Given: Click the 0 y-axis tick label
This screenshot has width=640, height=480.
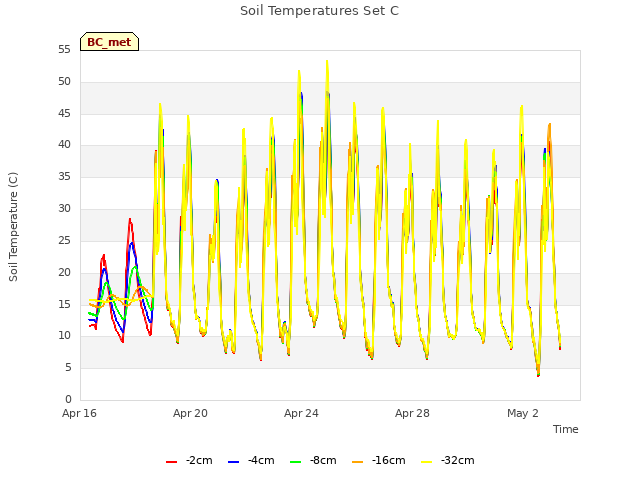Looking at the screenshot, I should click(x=68, y=399).
